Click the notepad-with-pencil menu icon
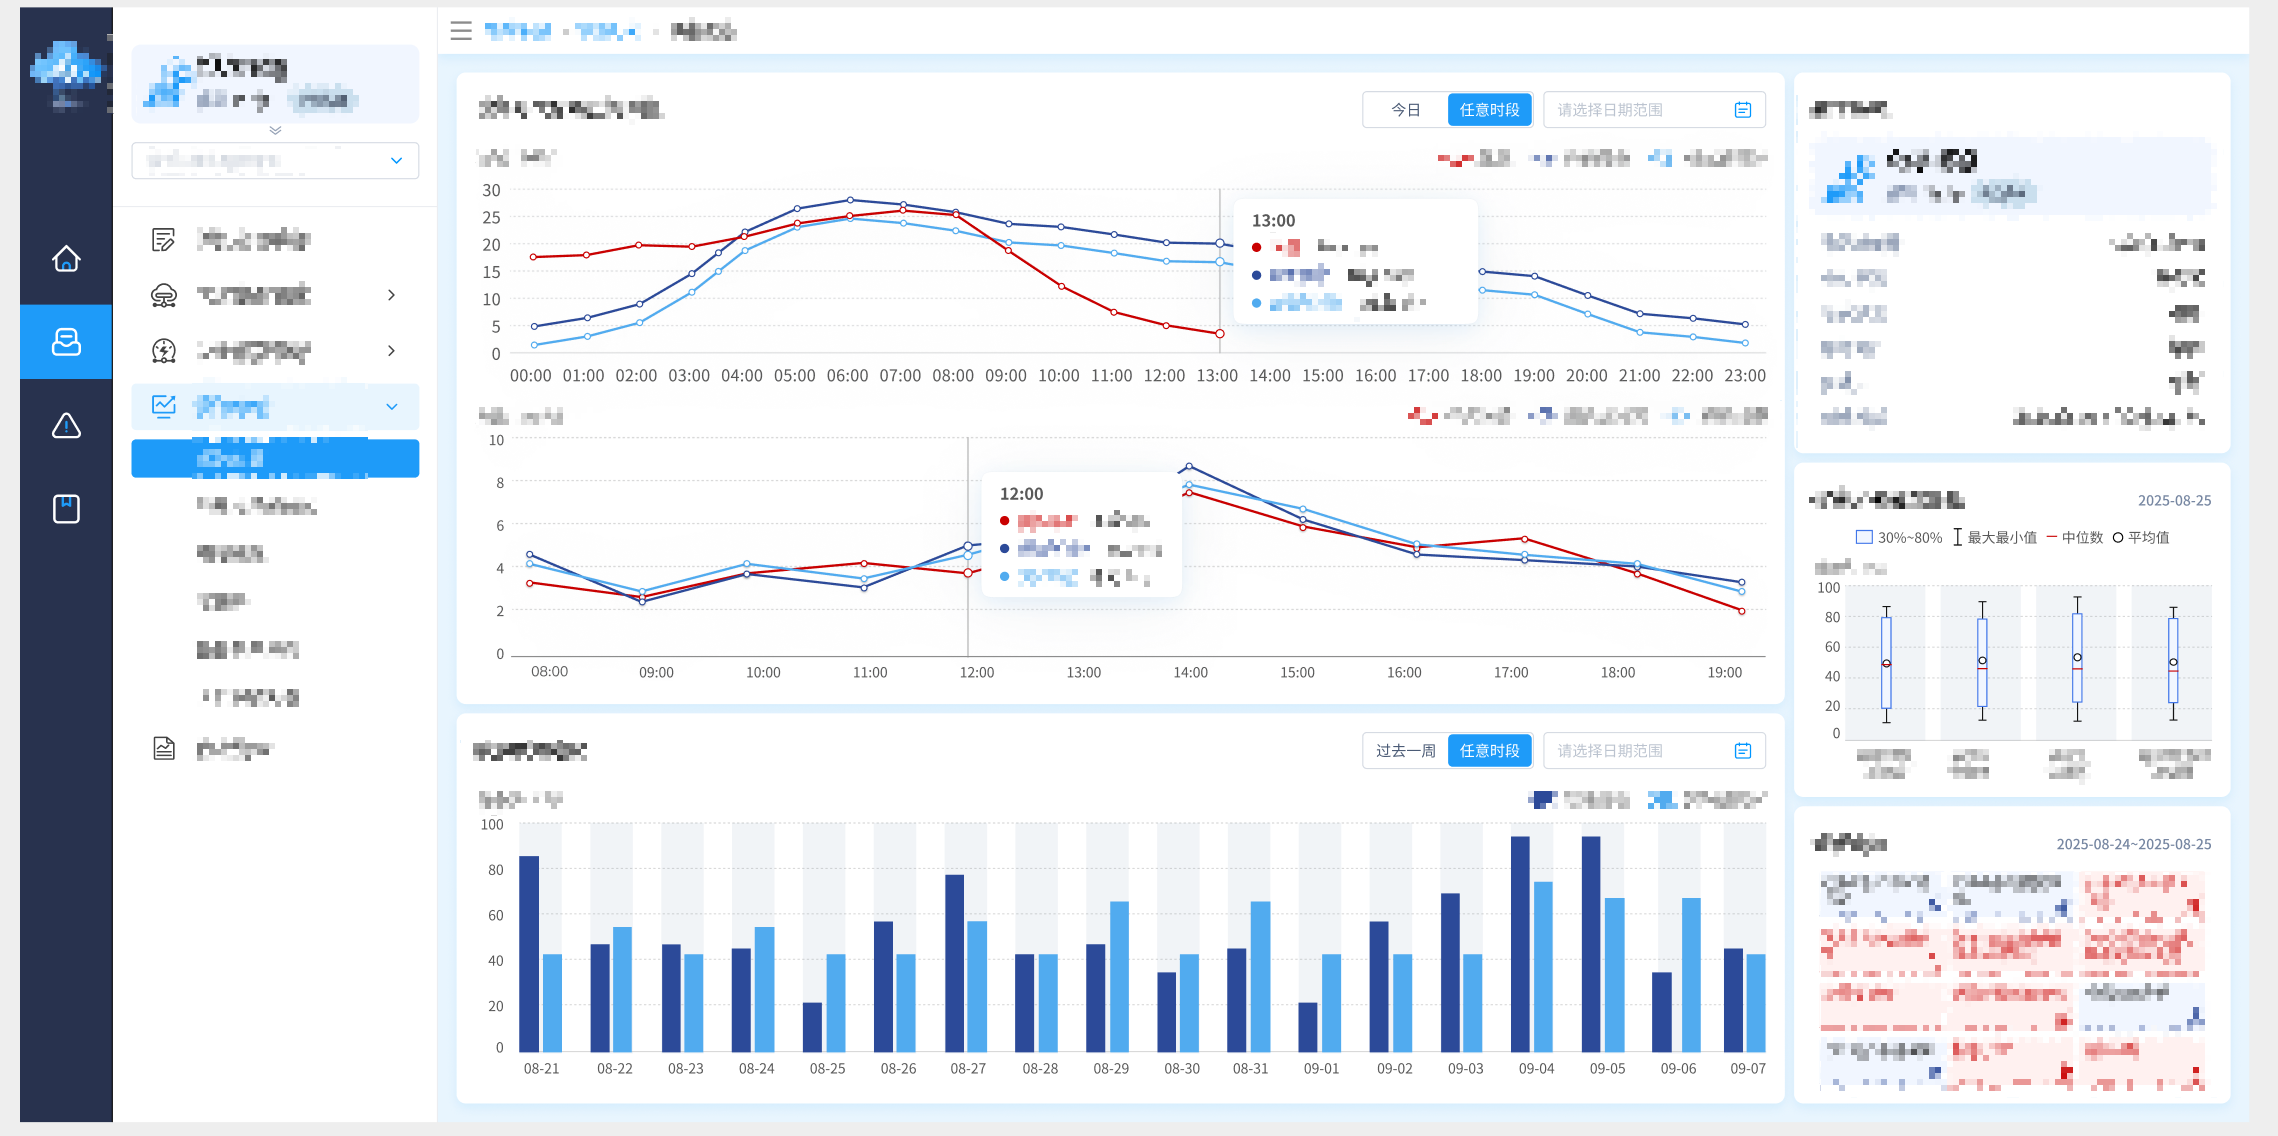2278x1136 pixels. pyautogui.click(x=164, y=240)
